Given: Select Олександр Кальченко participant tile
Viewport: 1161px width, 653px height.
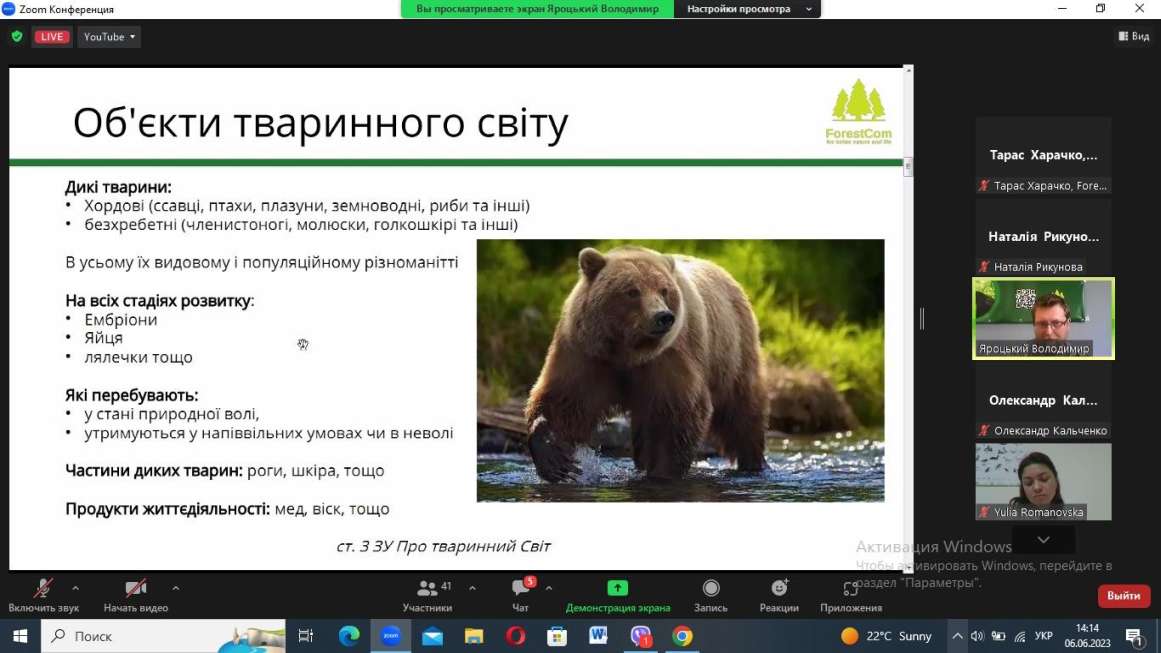Looking at the screenshot, I should [1043, 401].
